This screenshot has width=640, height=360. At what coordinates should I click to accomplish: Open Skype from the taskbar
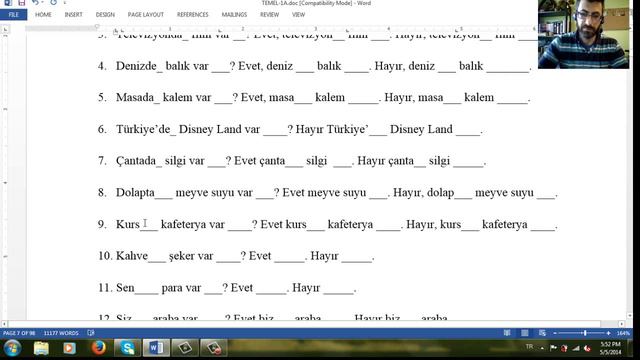coord(127,348)
